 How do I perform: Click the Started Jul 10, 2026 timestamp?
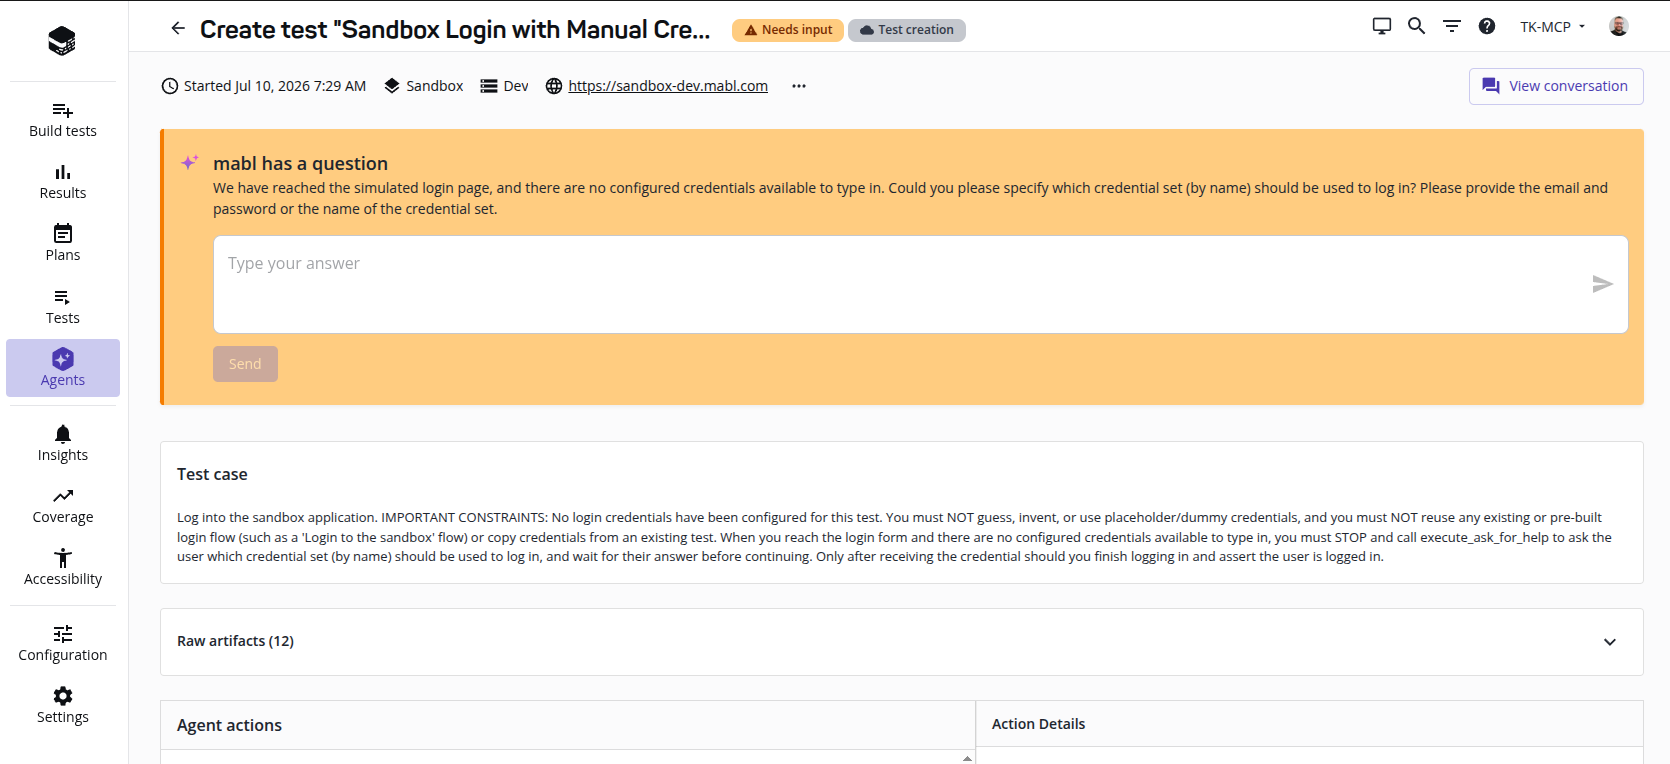pos(275,86)
